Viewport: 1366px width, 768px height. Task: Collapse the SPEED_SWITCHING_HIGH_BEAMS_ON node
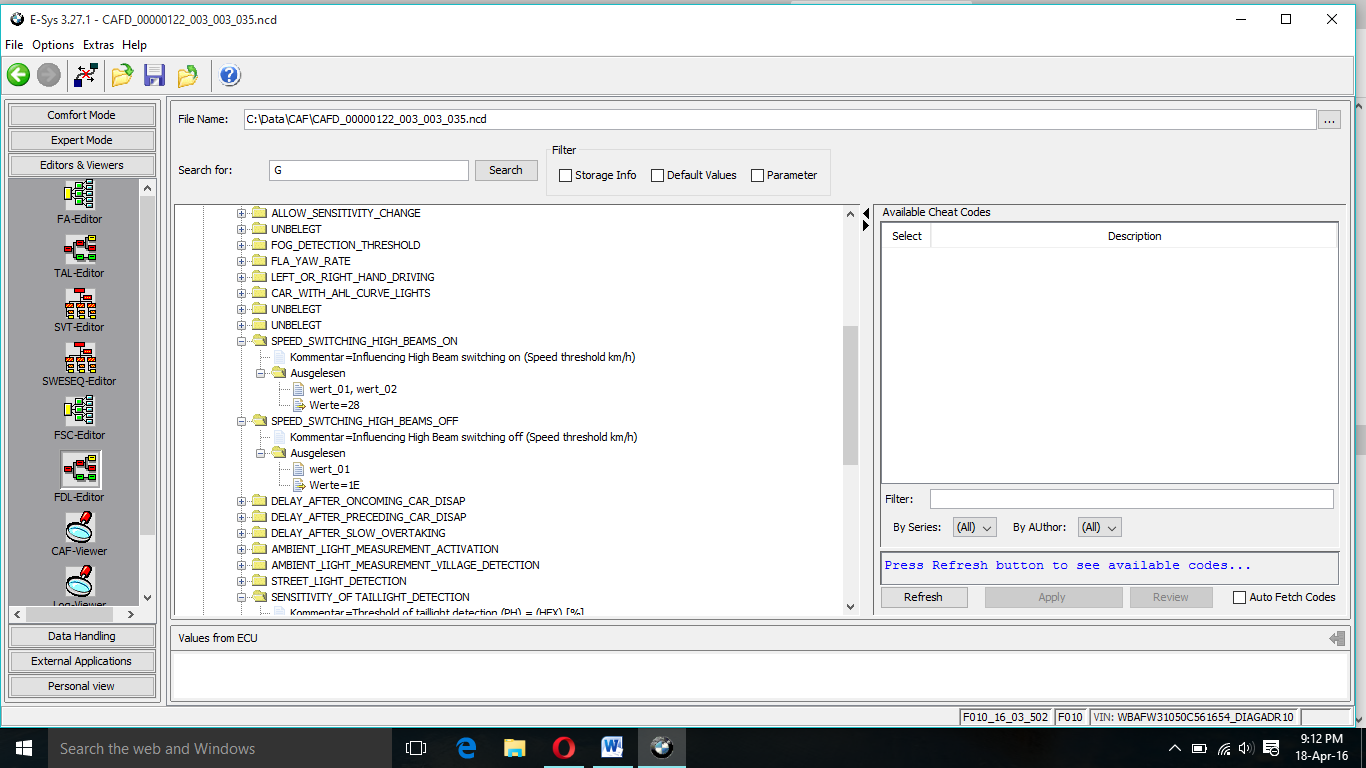click(x=241, y=341)
